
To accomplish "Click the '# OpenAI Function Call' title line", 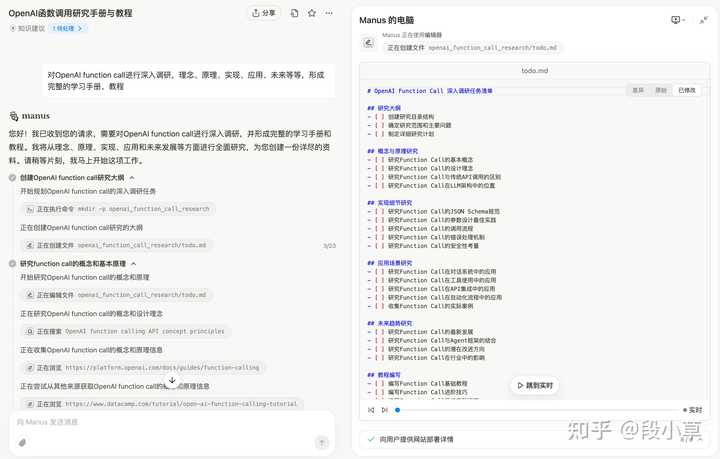I will pyautogui.click(x=430, y=91).
